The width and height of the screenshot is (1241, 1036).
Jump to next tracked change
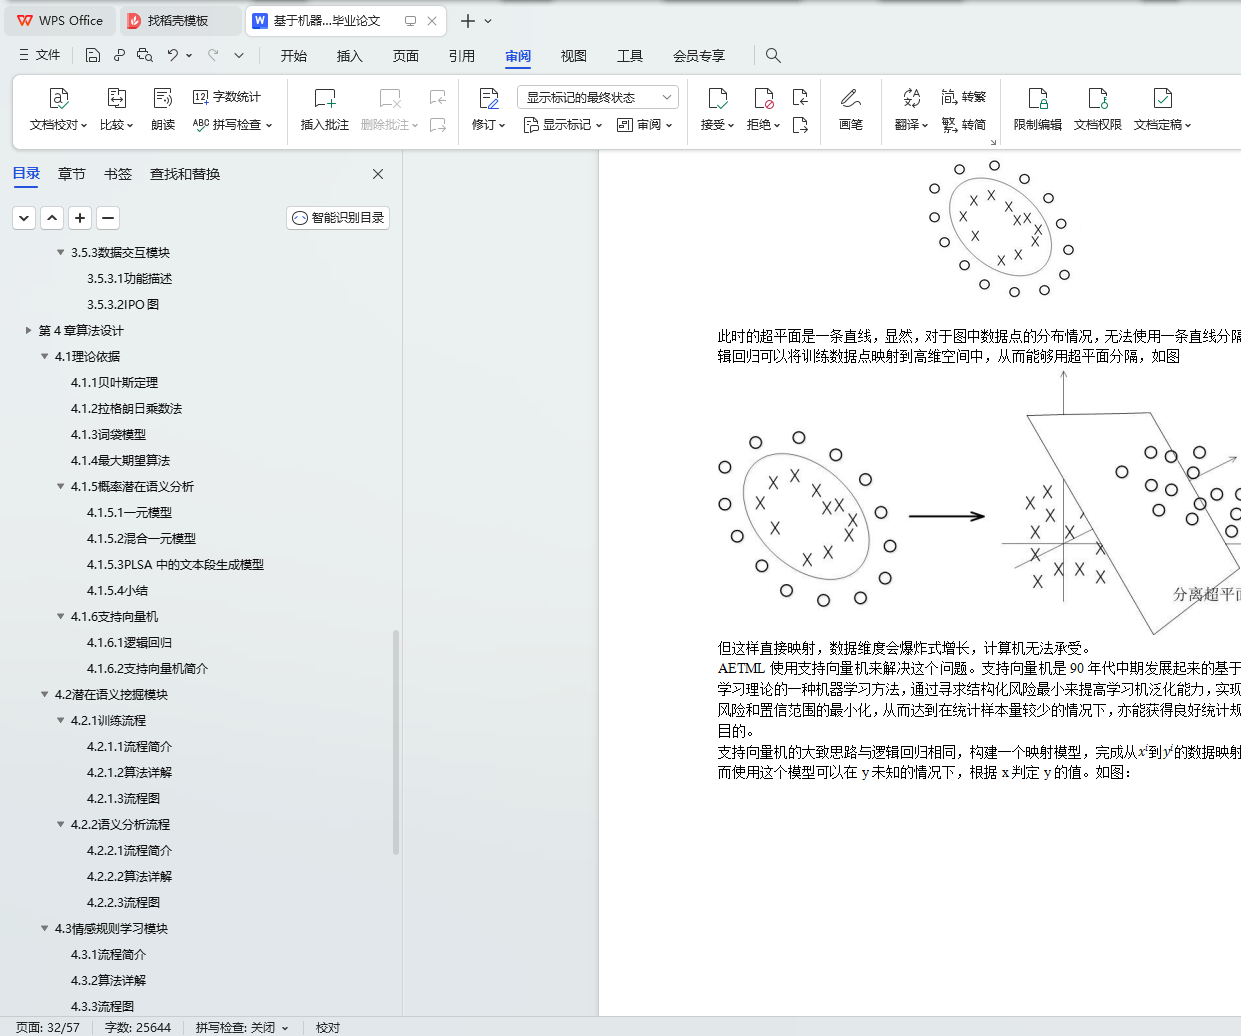[x=800, y=125]
